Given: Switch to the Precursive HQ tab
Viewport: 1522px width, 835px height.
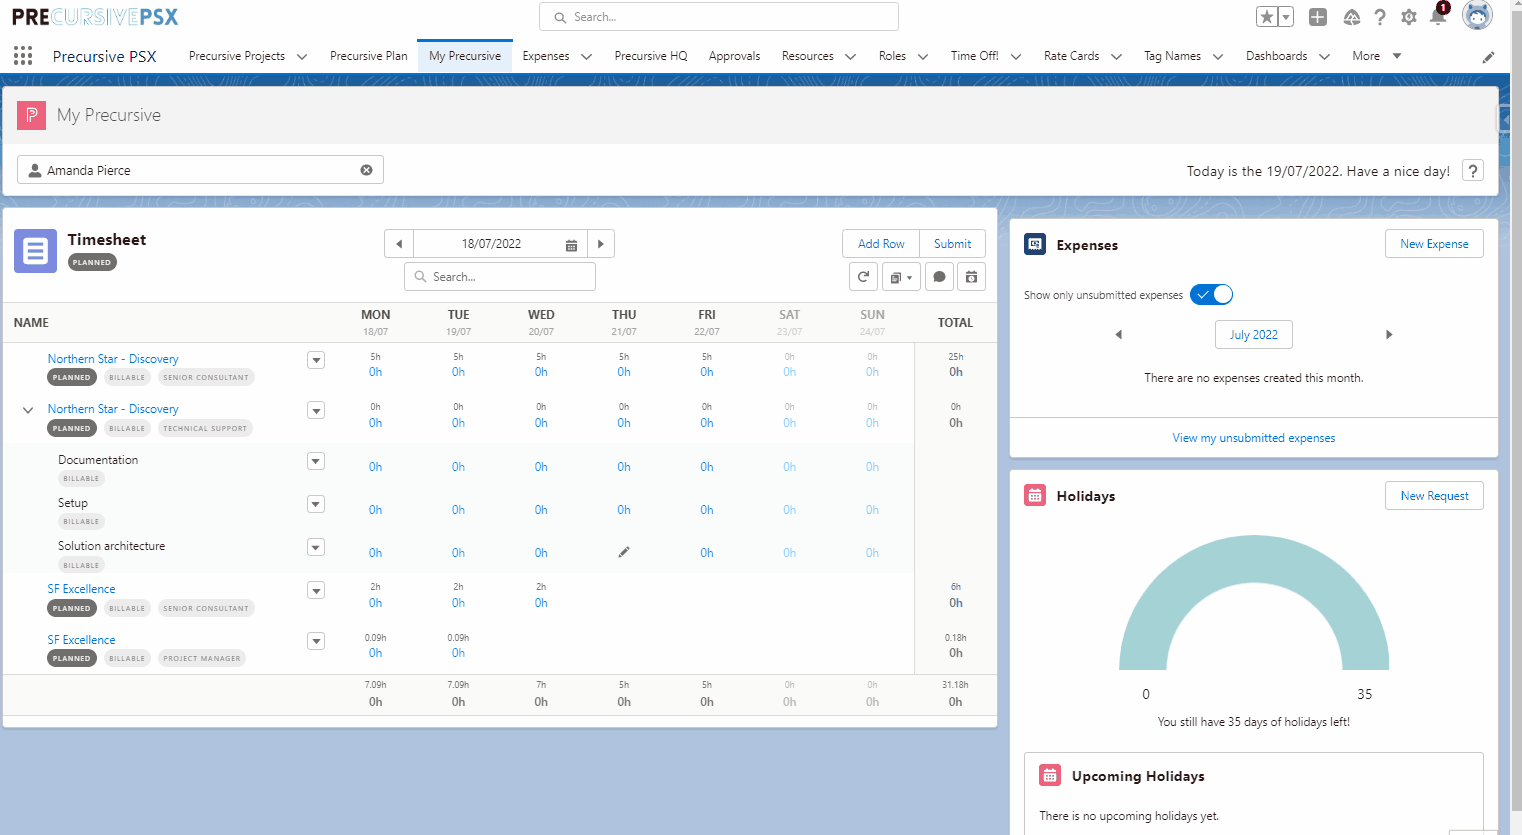Looking at the screenshot, I should point(650,56).
